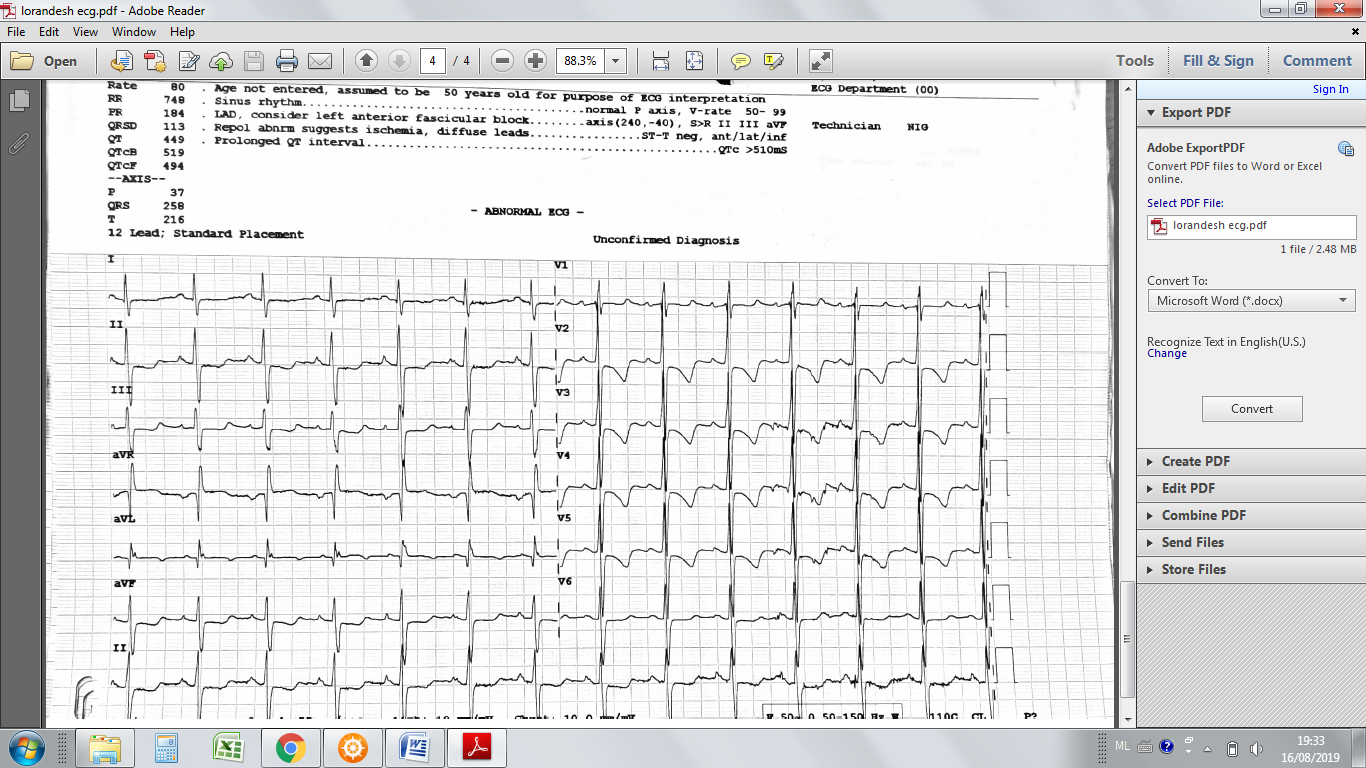Viewport: 1366px width, 768px height.
Task: Open Google Chrome from the taskbar
Action: point(290,748)
